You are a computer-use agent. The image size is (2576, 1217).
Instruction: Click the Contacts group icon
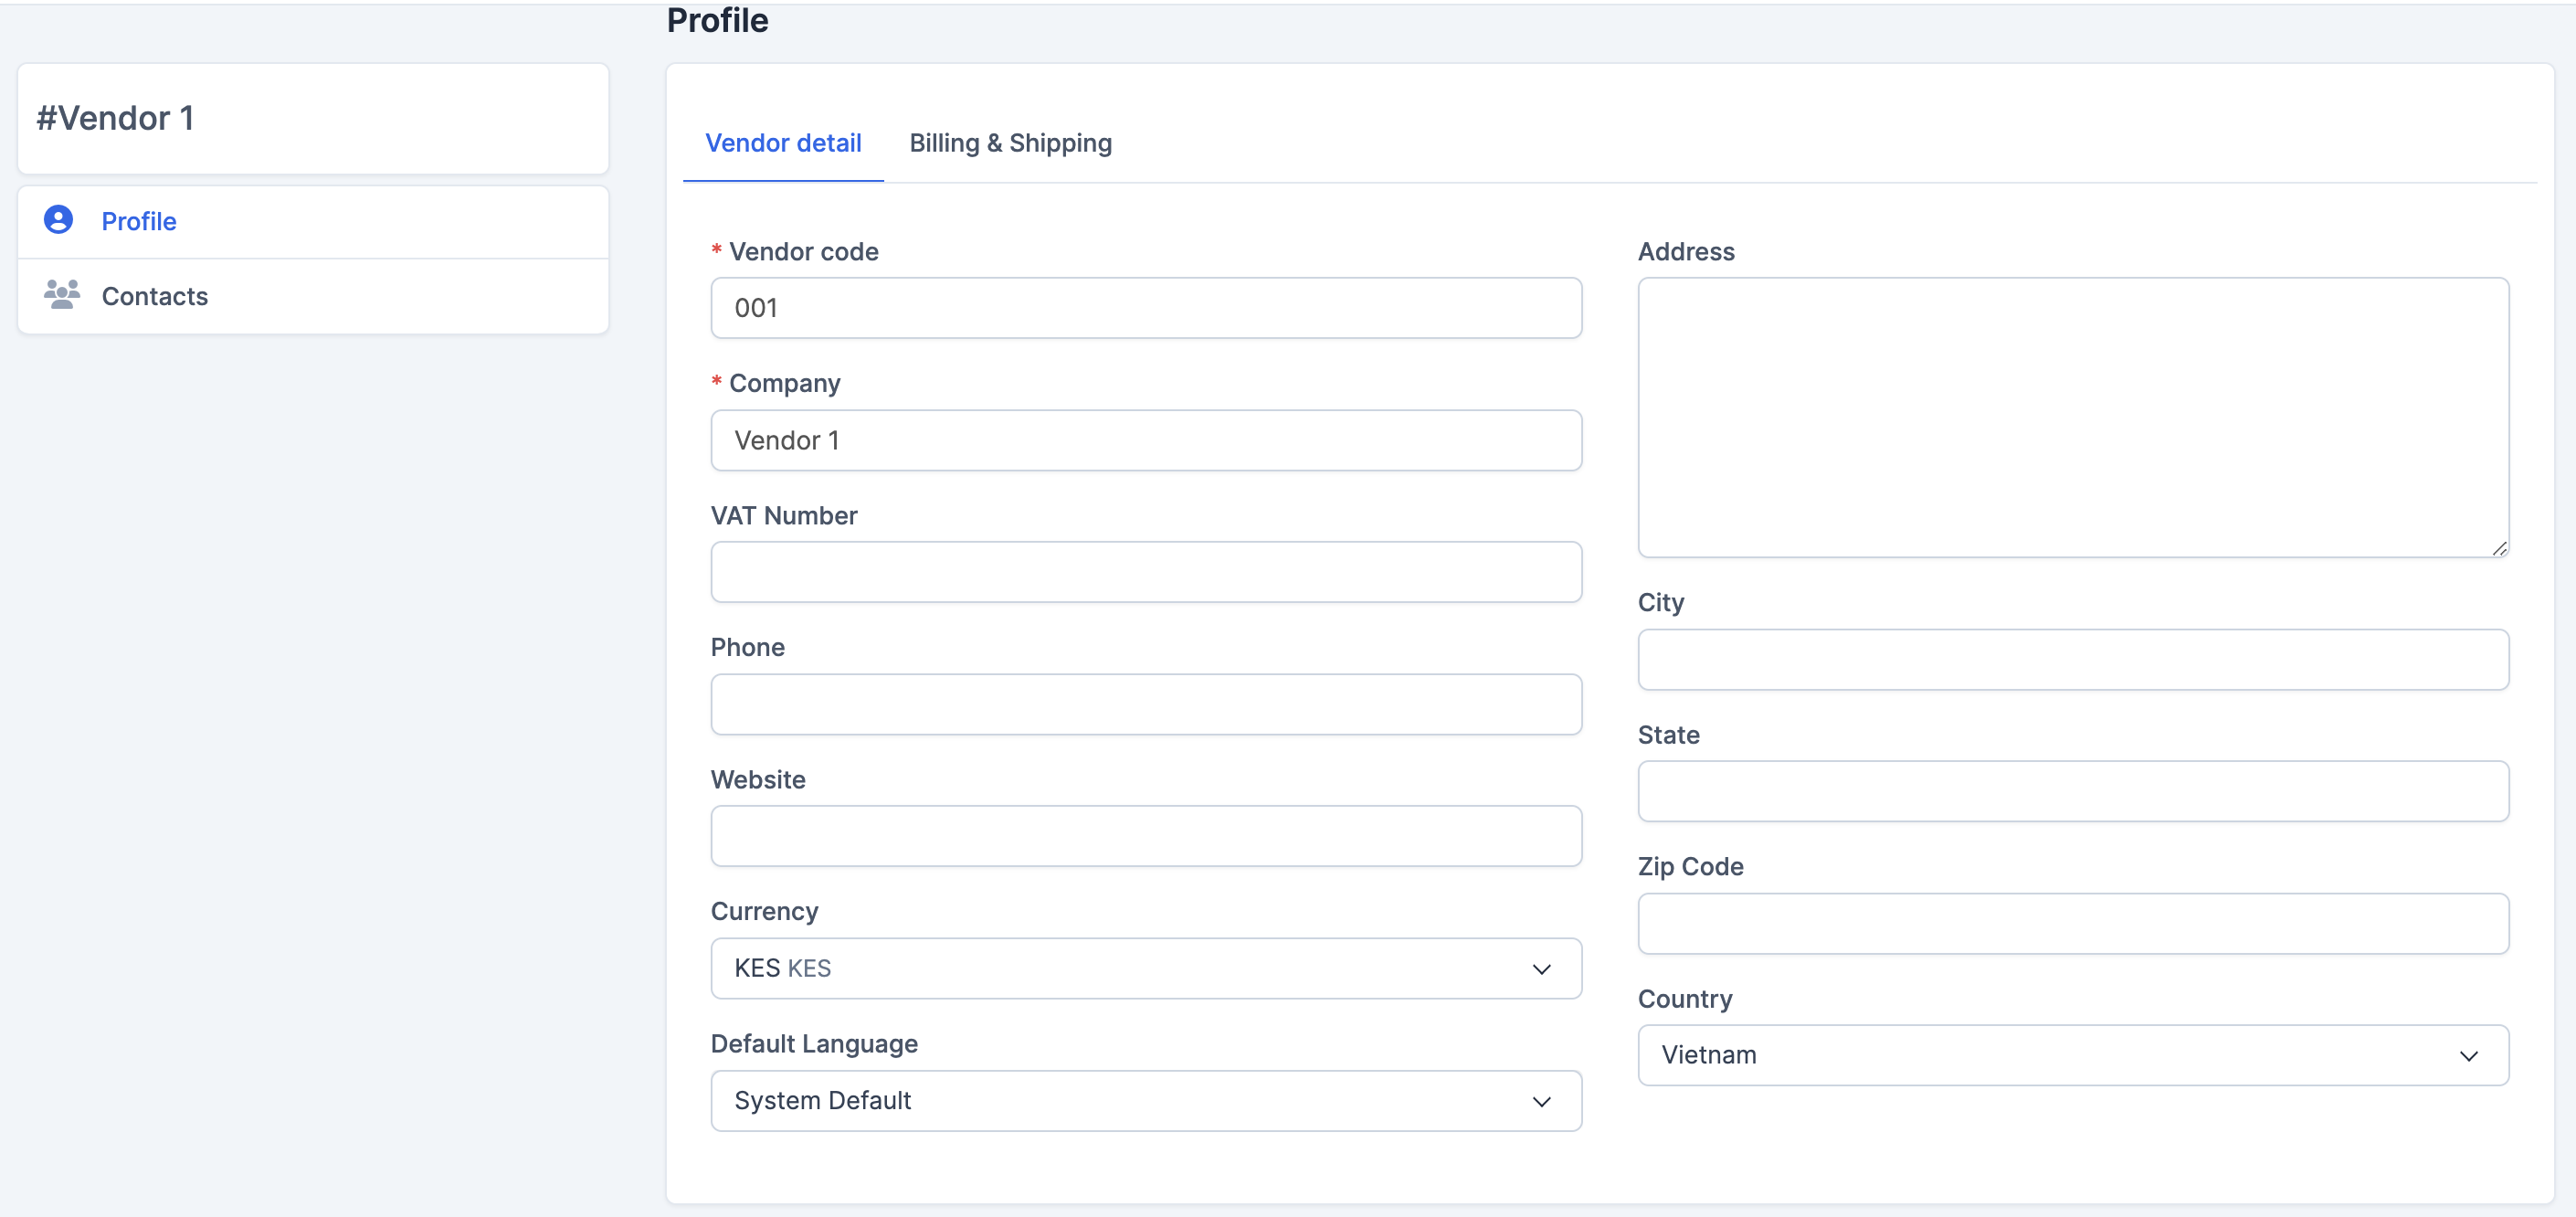point(61,295)
